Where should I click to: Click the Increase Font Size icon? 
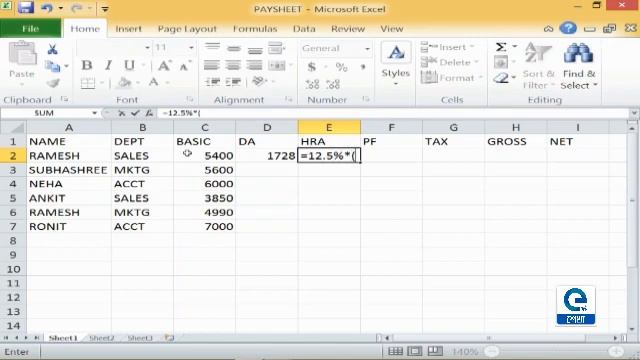tap(164, 65)
